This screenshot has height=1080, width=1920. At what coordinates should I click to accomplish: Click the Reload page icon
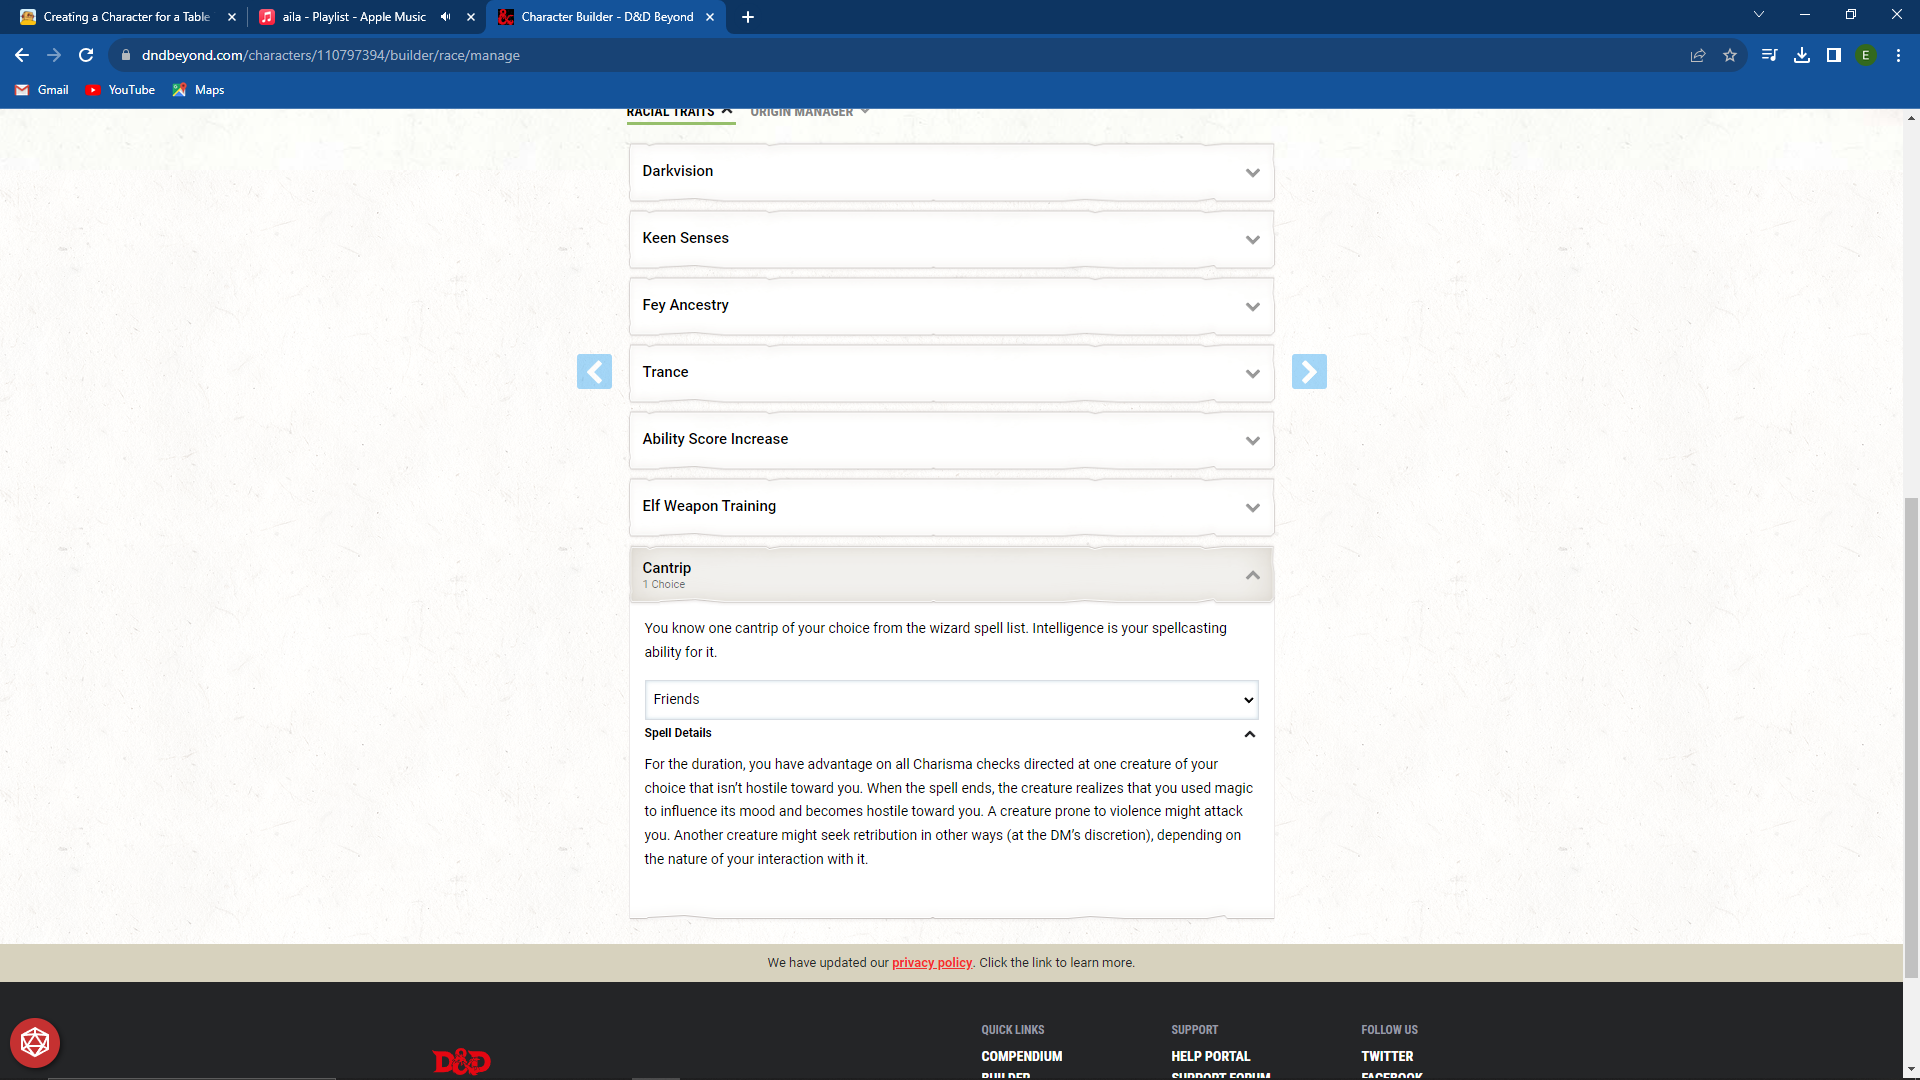pyautogui.click(x=85, y=55)
